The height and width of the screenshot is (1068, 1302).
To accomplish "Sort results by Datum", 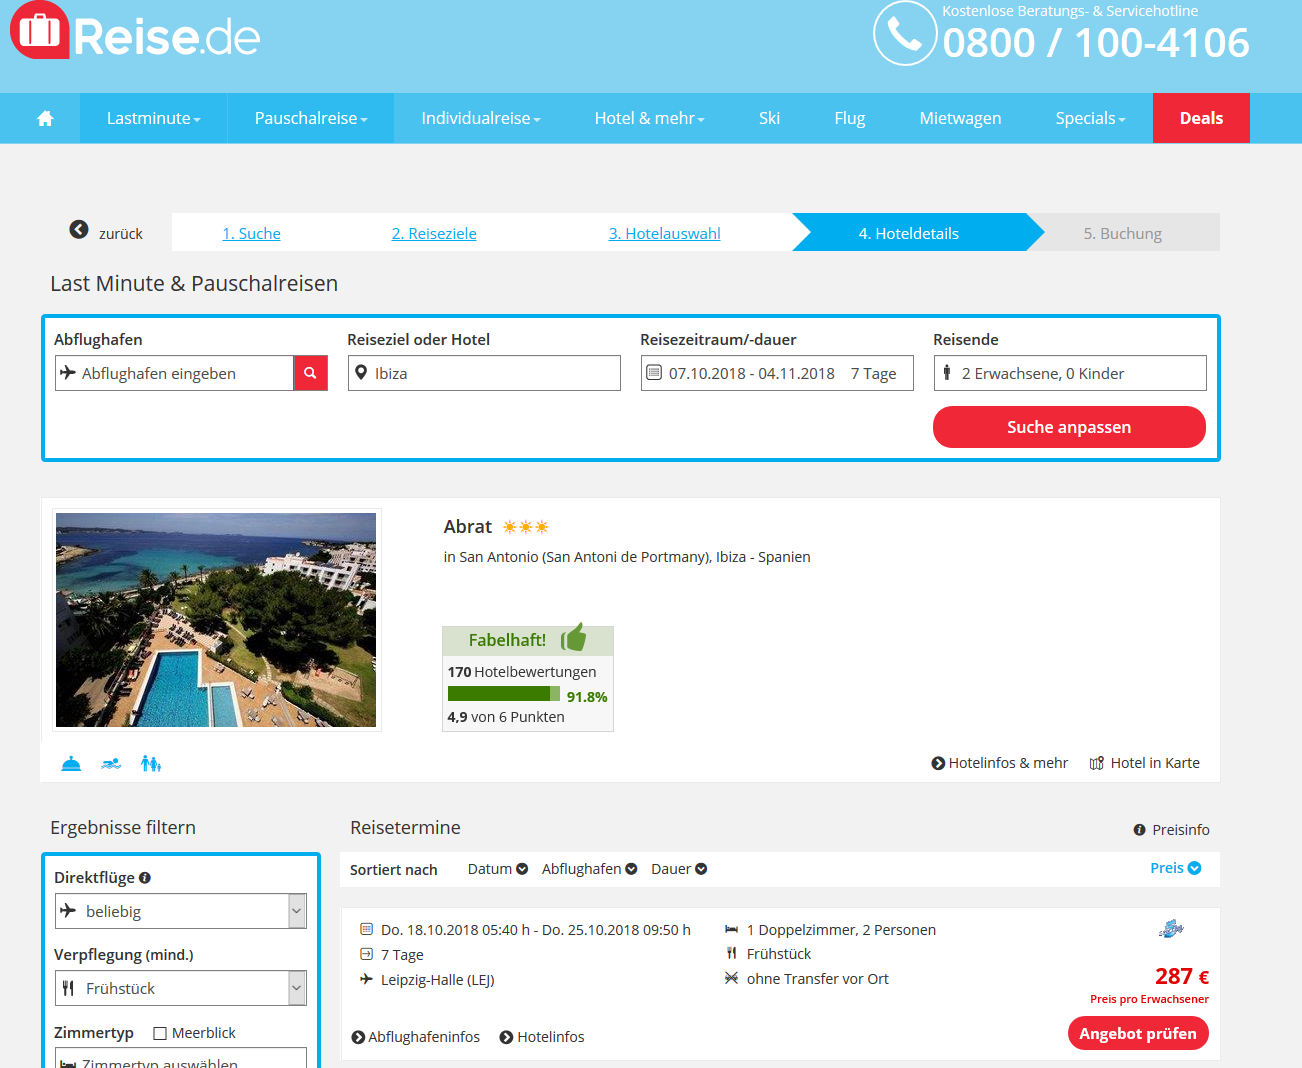I will (497, 869).
